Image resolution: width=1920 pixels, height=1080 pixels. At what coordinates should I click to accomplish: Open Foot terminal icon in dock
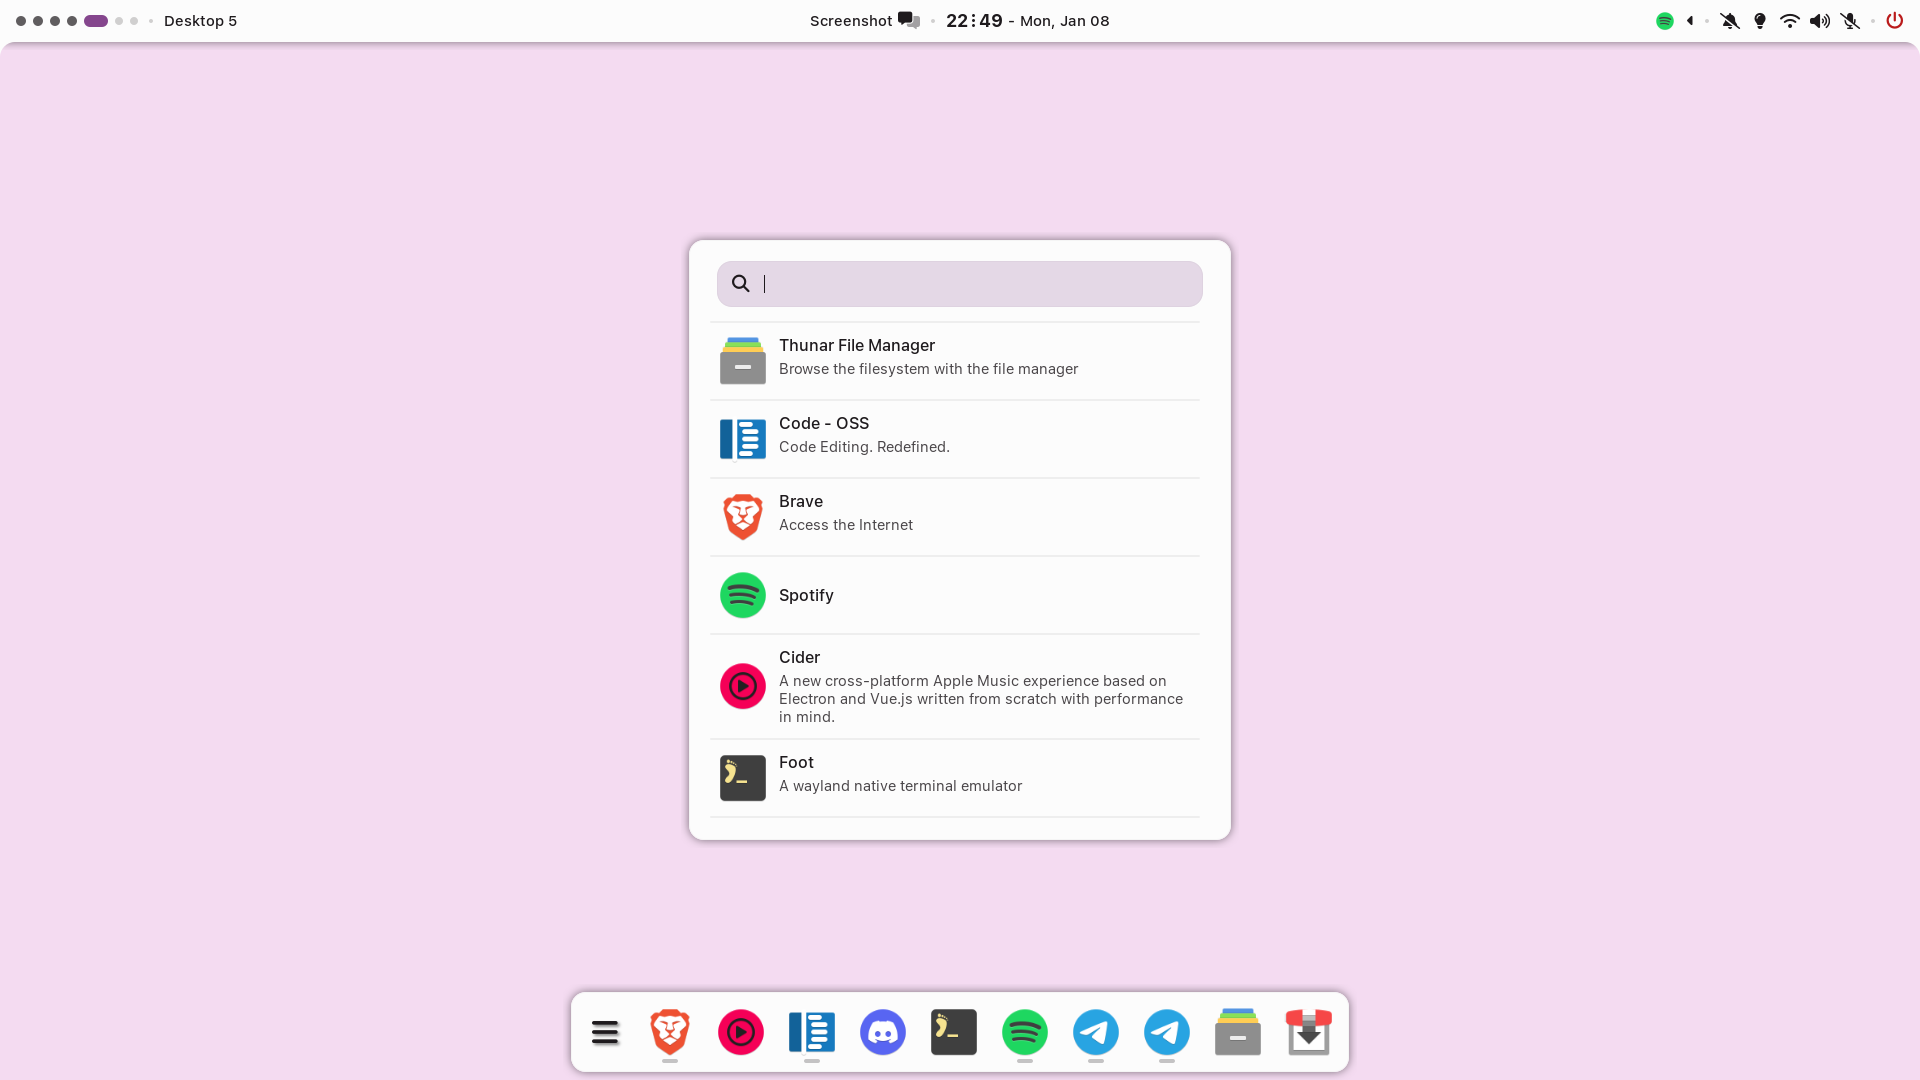click(954, 1032)
